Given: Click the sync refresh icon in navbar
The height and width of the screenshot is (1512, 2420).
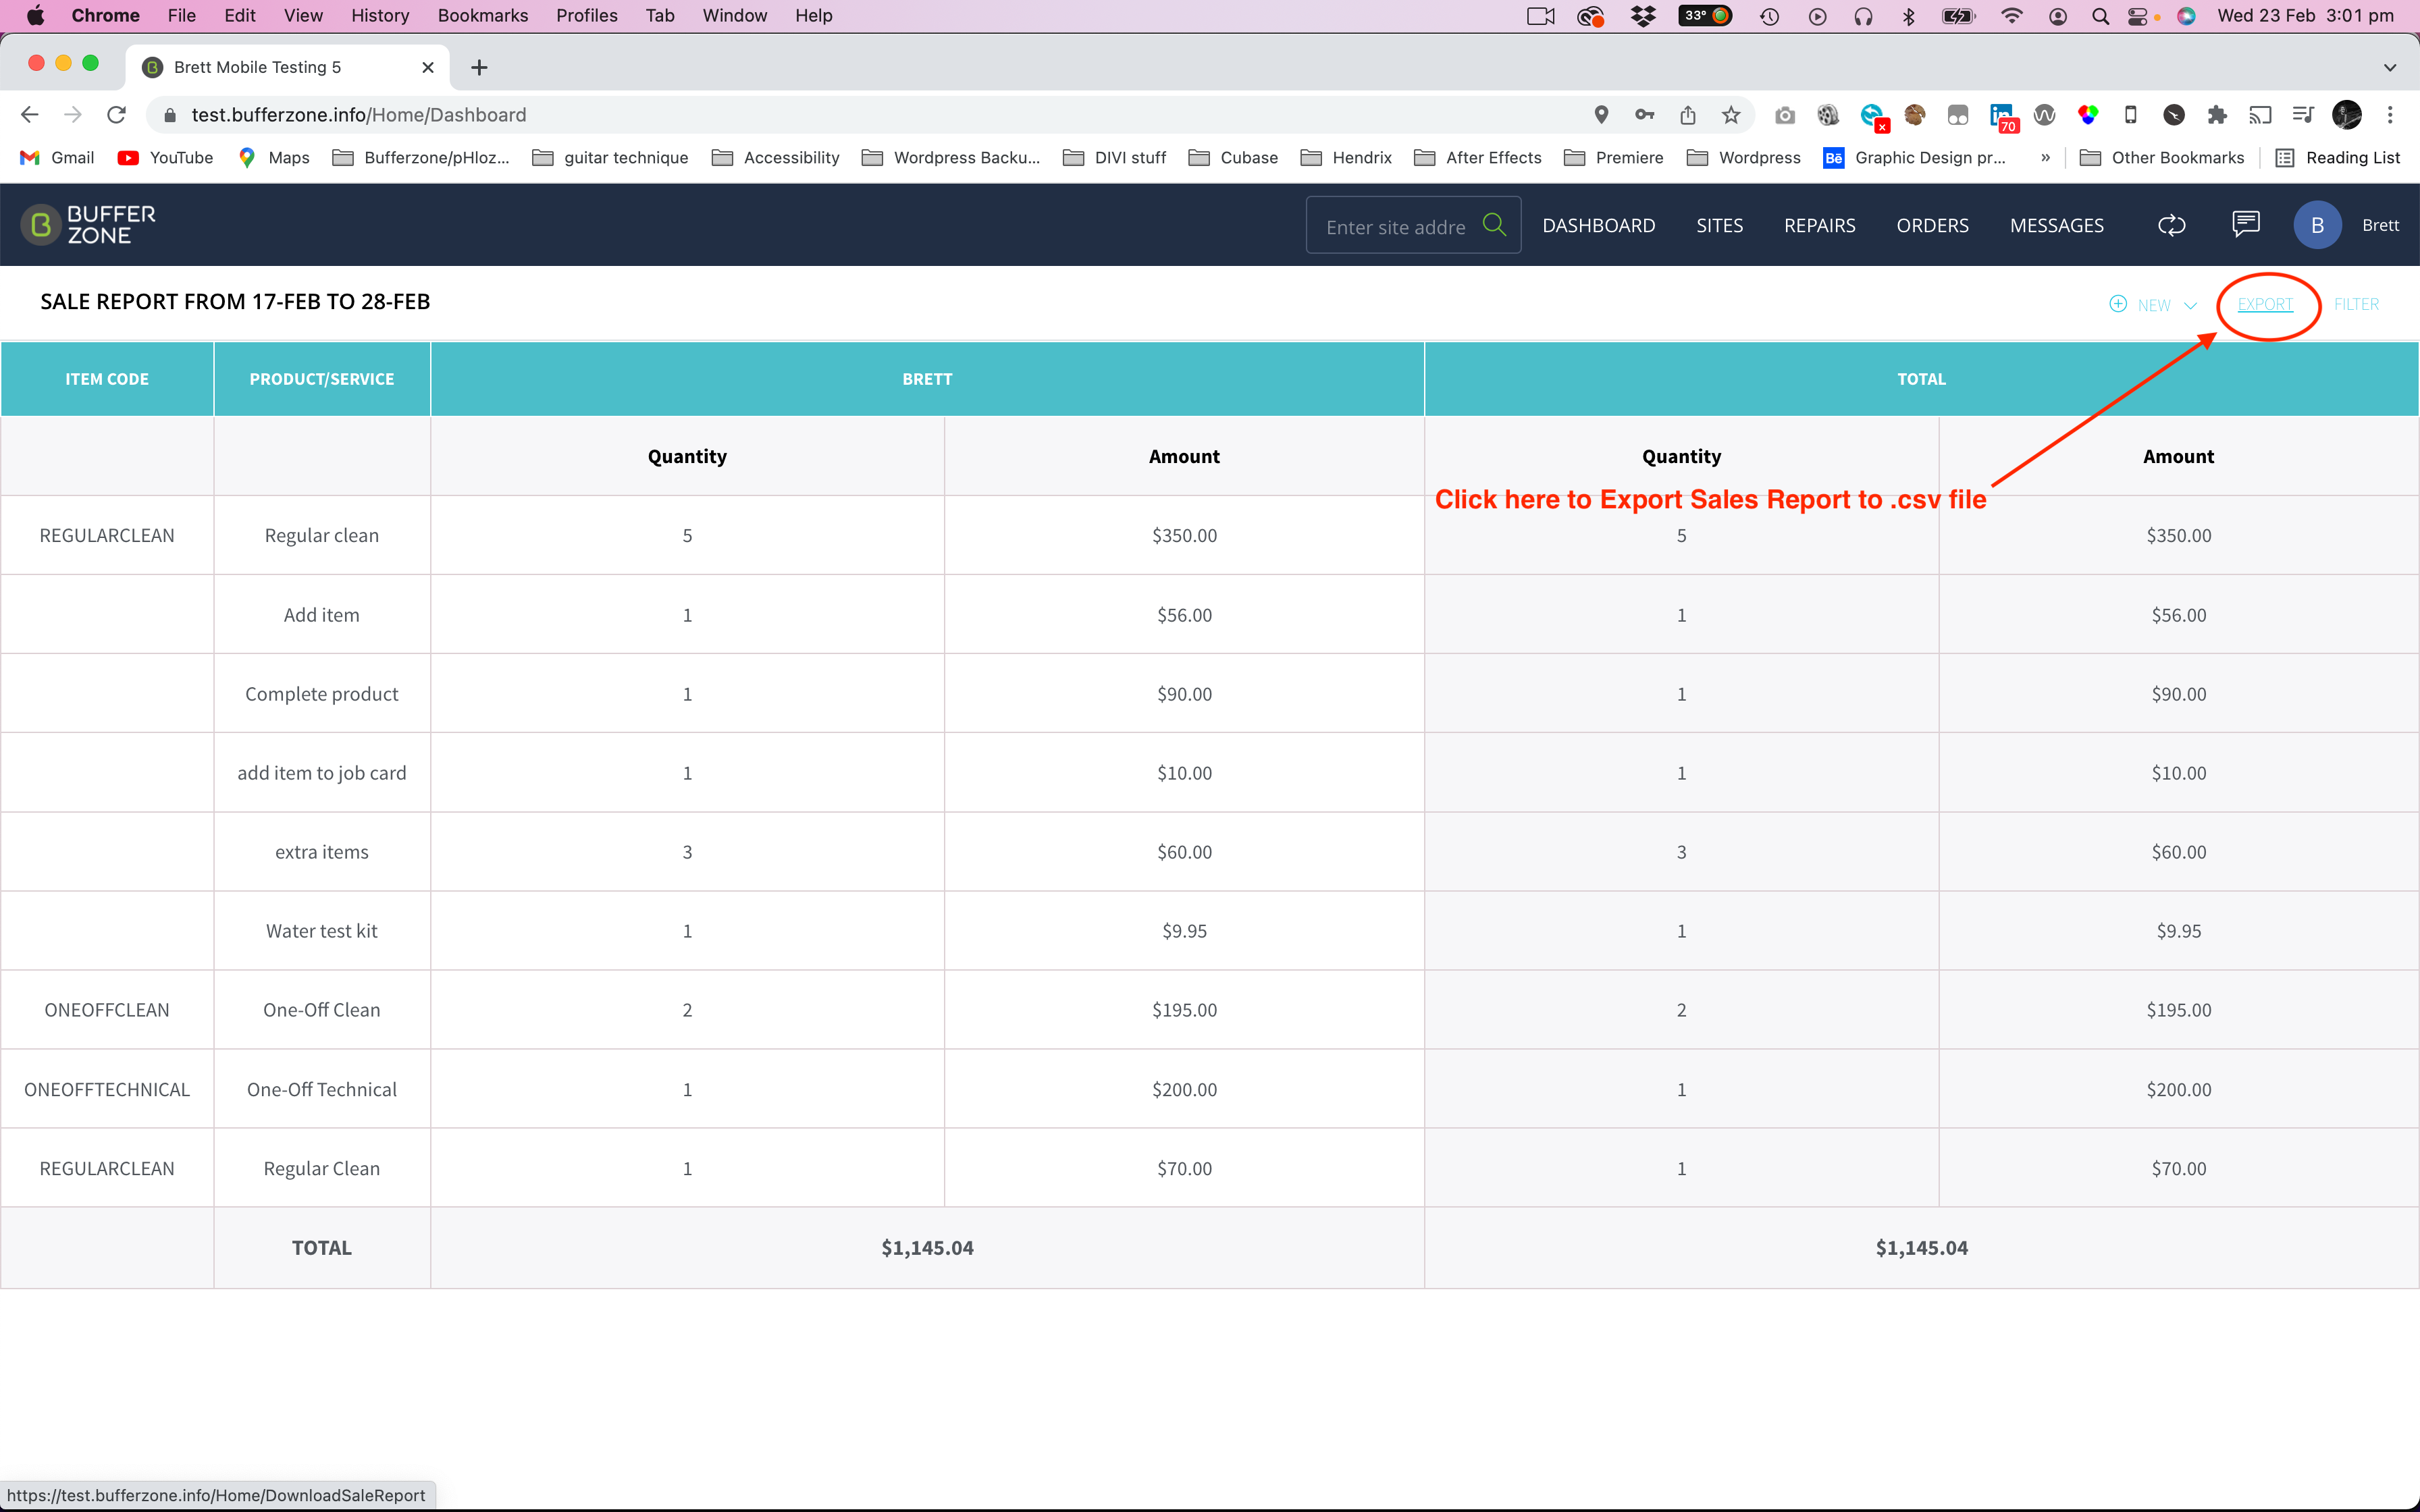Looking at the screenshot, I should click(x=2172, y=225).
